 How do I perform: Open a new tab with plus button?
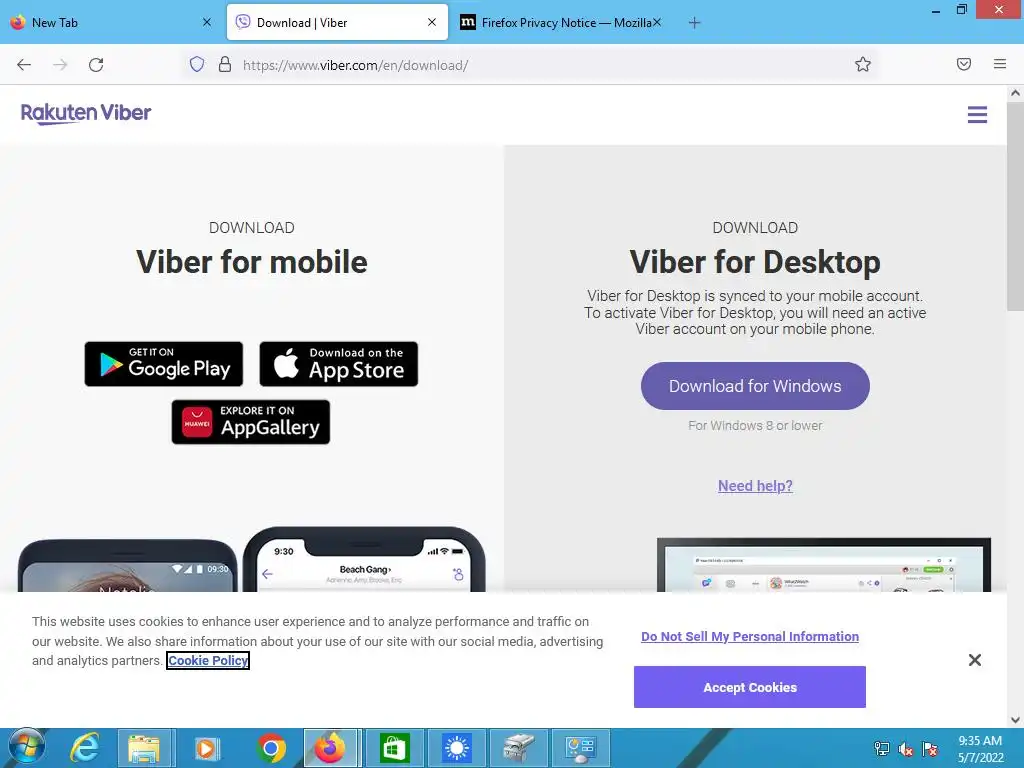pos(694,23)
